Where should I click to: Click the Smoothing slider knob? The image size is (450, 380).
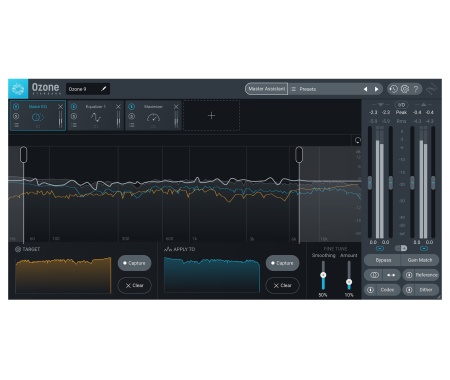323,275
